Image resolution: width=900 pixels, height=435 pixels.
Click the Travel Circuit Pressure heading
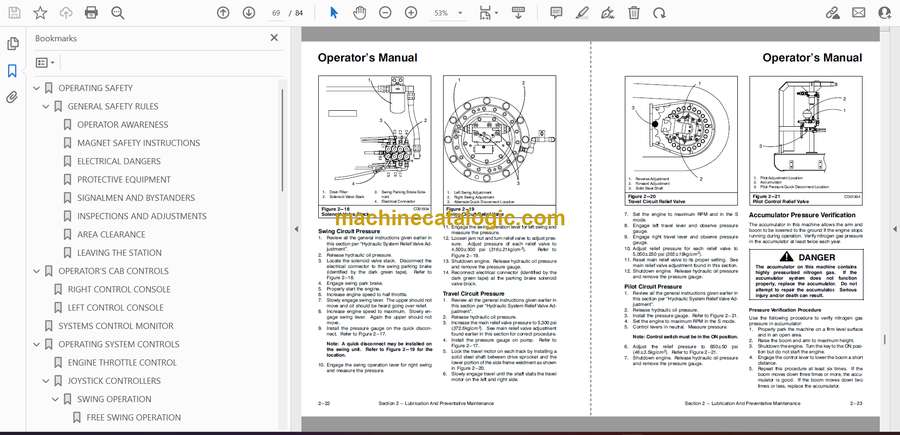tap(474, 293)
